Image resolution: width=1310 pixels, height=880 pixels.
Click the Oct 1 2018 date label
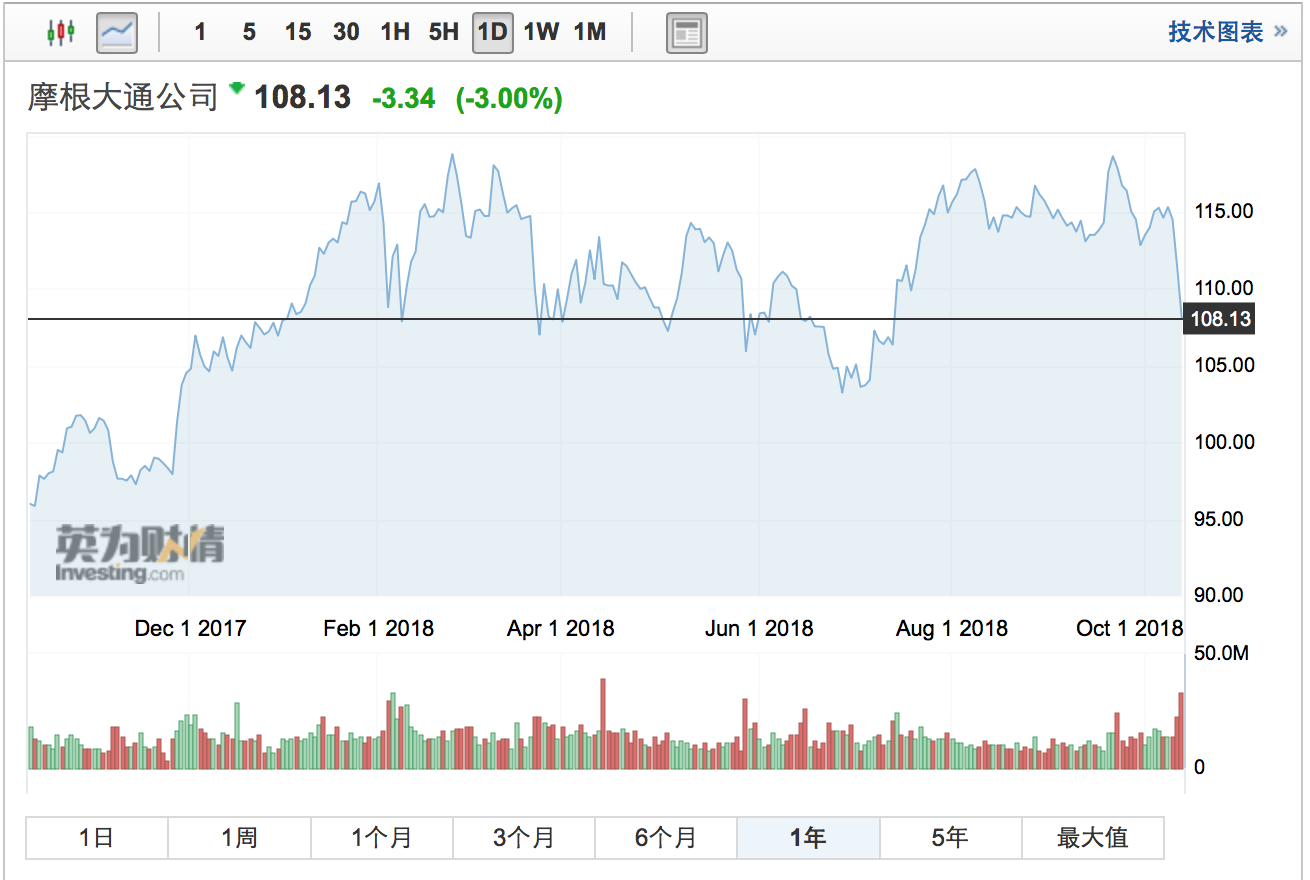[1130, 628]
